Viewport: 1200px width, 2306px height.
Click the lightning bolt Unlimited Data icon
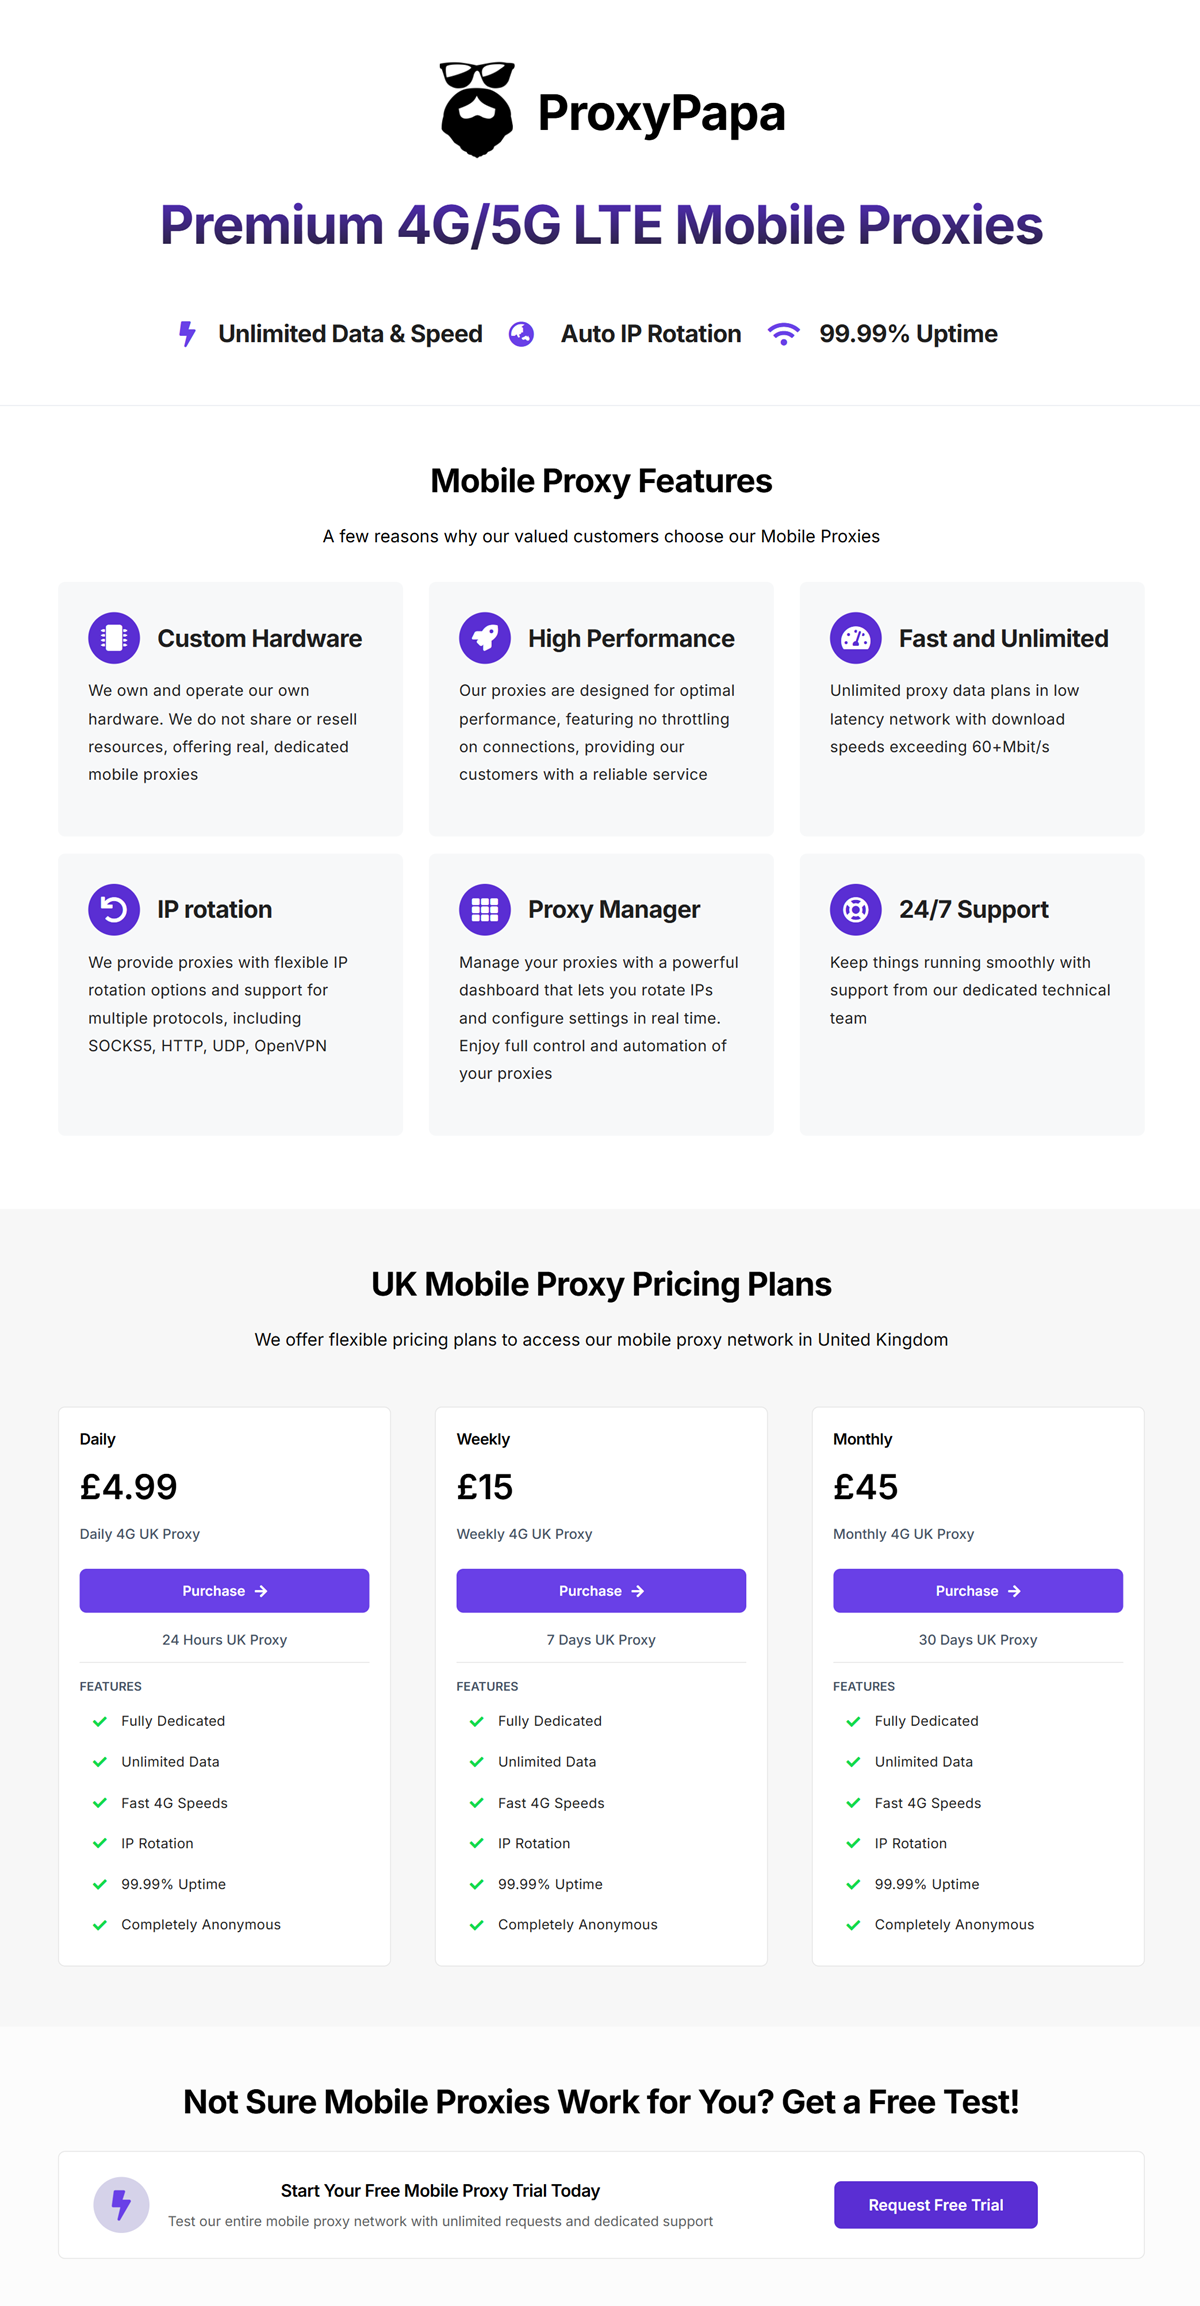(x=187, y=334)
